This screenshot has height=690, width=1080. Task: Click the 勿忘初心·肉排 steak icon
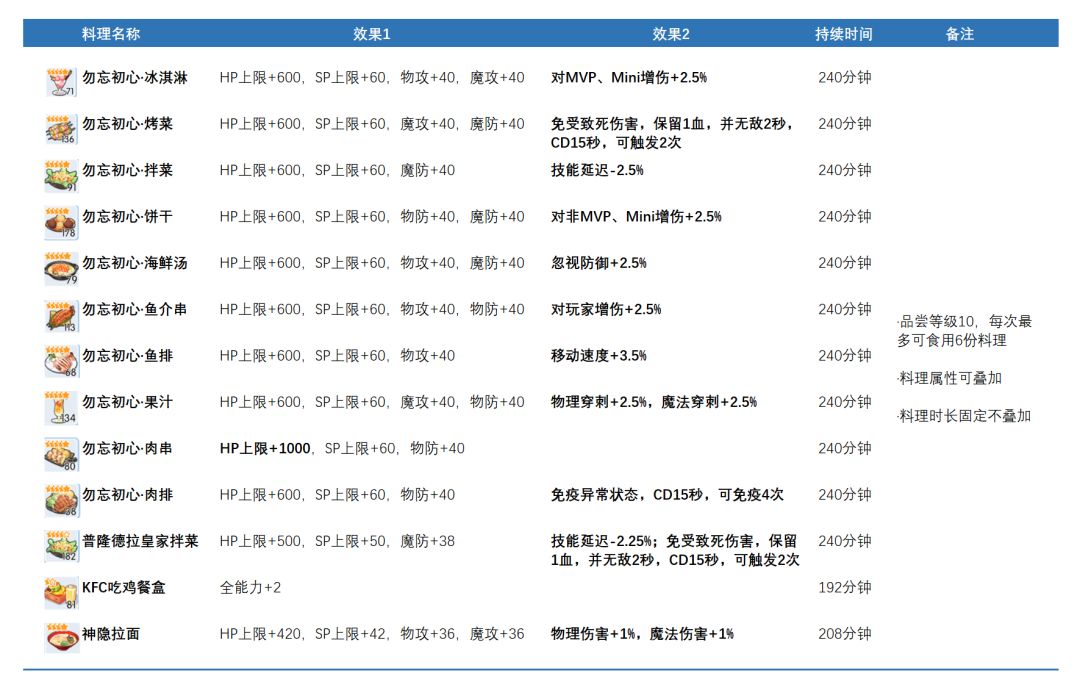pos(61,500)
